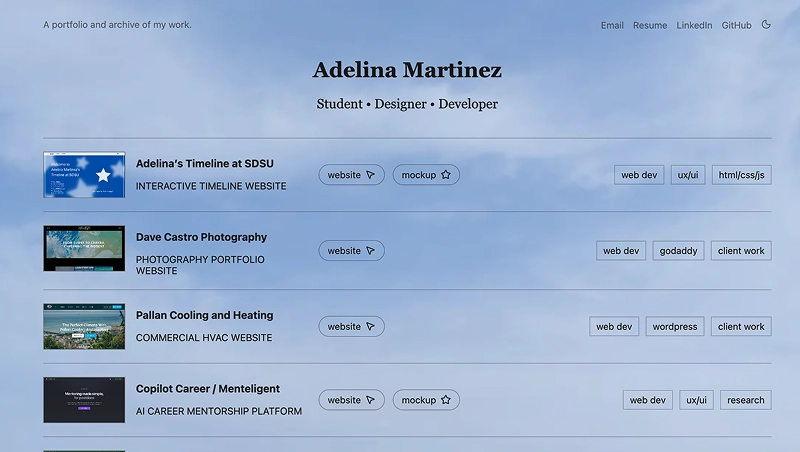Viewport: 800px width, 452px height.
Task: Select the html/css/js tag
Action: pyautogui.click(x=741, y=175)
